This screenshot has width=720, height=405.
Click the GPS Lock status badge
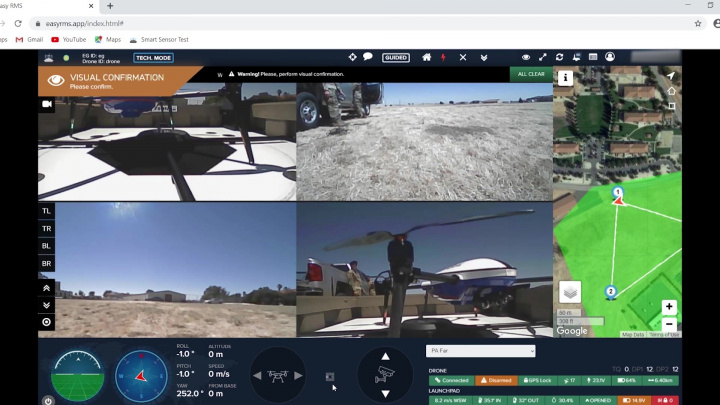click(x=537, y=380)
